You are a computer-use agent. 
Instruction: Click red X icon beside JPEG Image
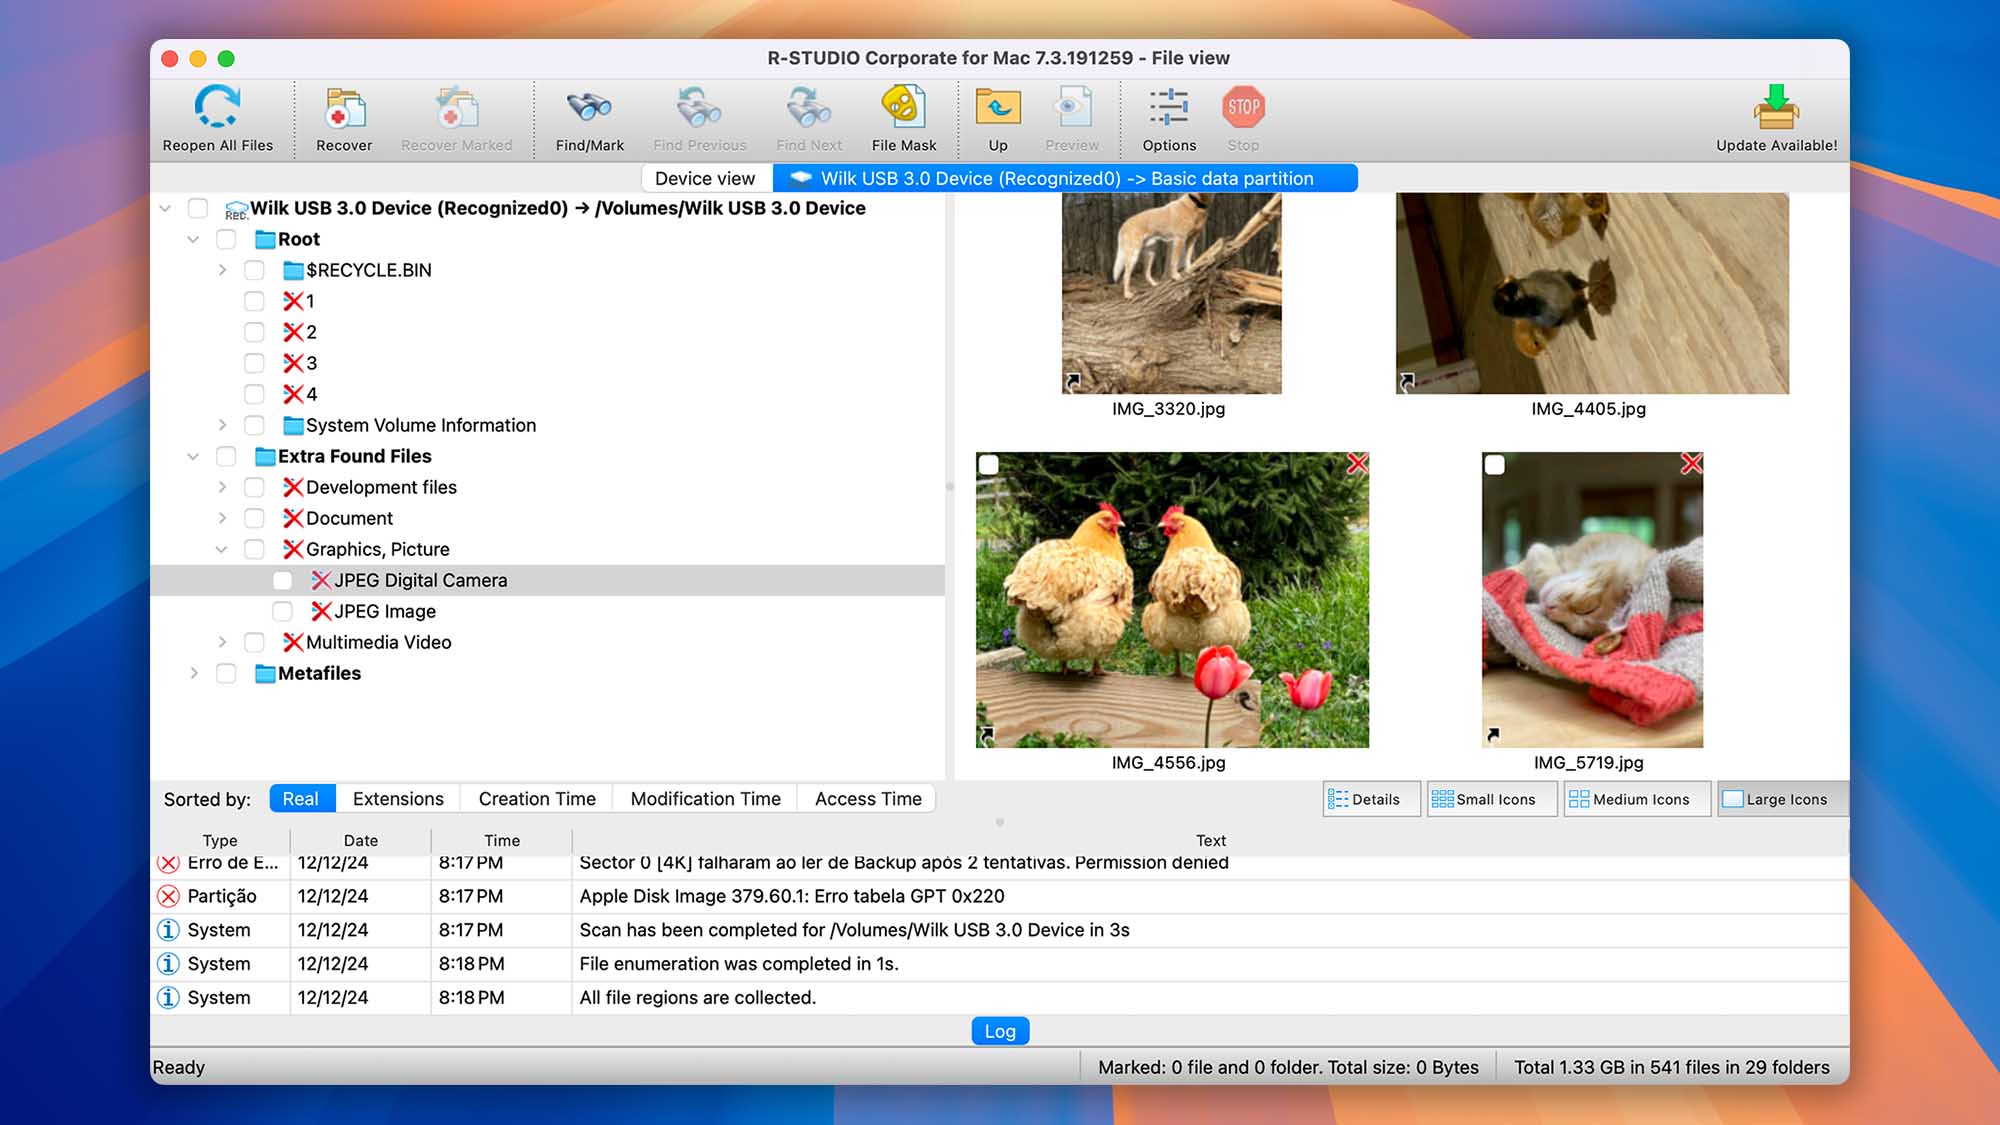[320, 611]
